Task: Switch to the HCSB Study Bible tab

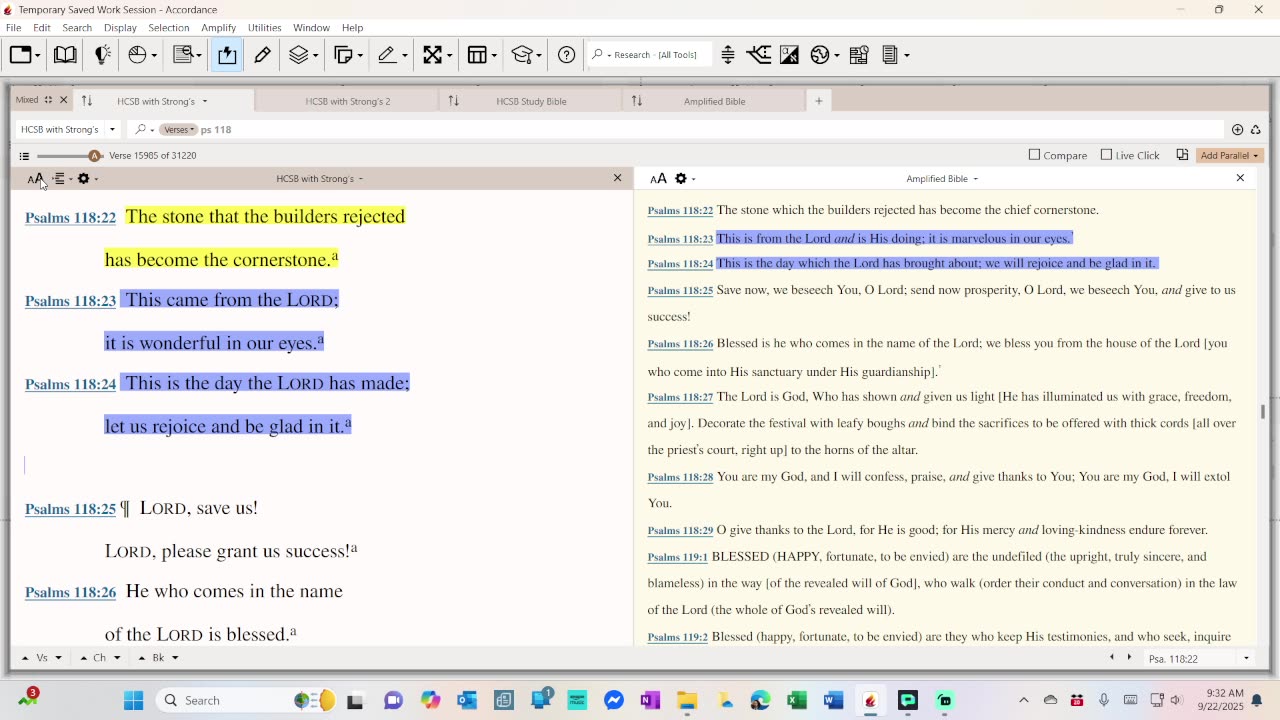Action: tap(531, 101)
